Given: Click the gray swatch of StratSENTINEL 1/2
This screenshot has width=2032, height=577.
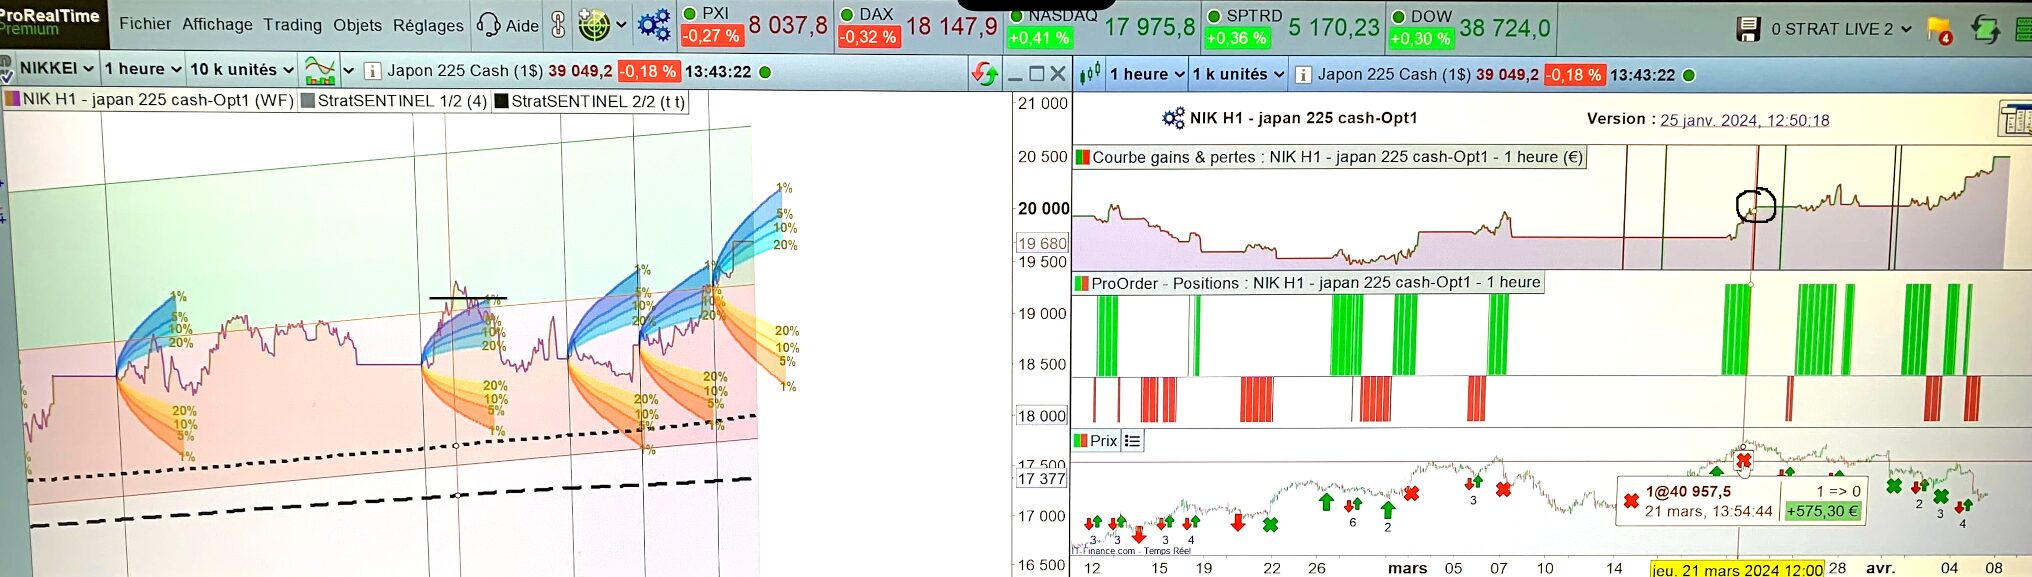Looking at the screenshot, I should (x=307, y=101).
